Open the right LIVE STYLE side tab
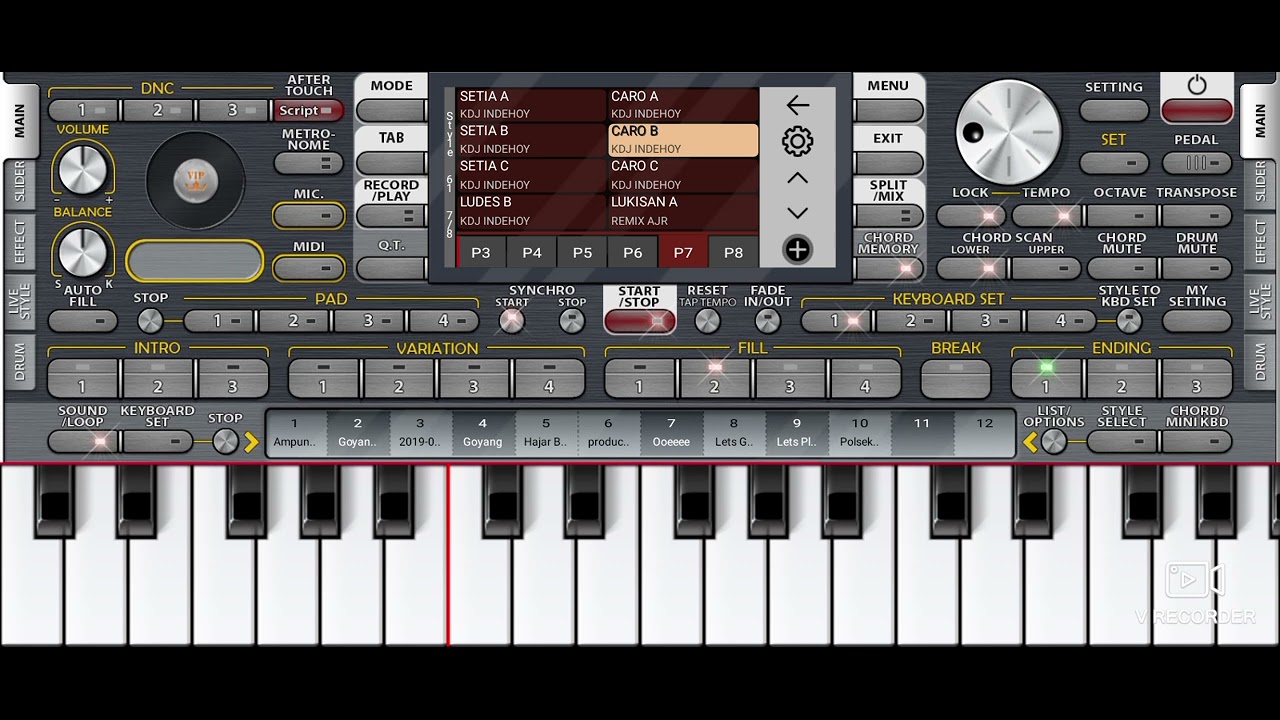1280x720 pixels. (1258, 301)
